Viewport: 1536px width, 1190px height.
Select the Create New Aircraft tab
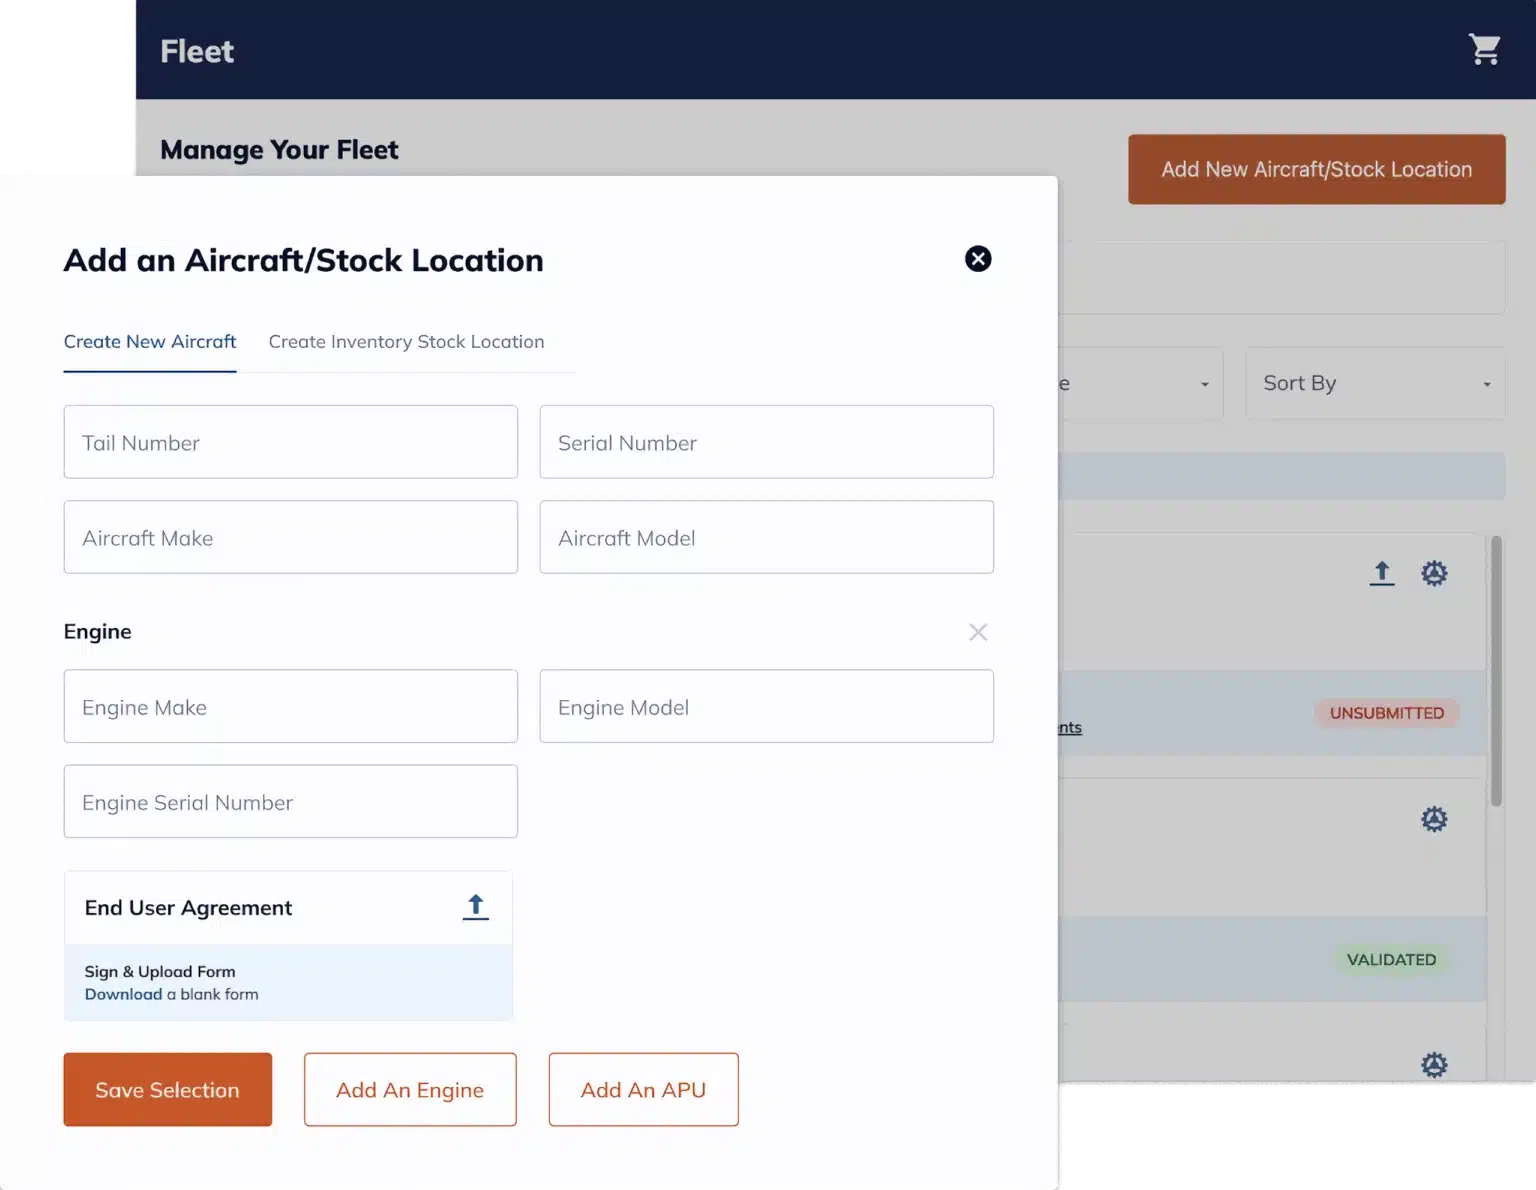click(150, 342)
